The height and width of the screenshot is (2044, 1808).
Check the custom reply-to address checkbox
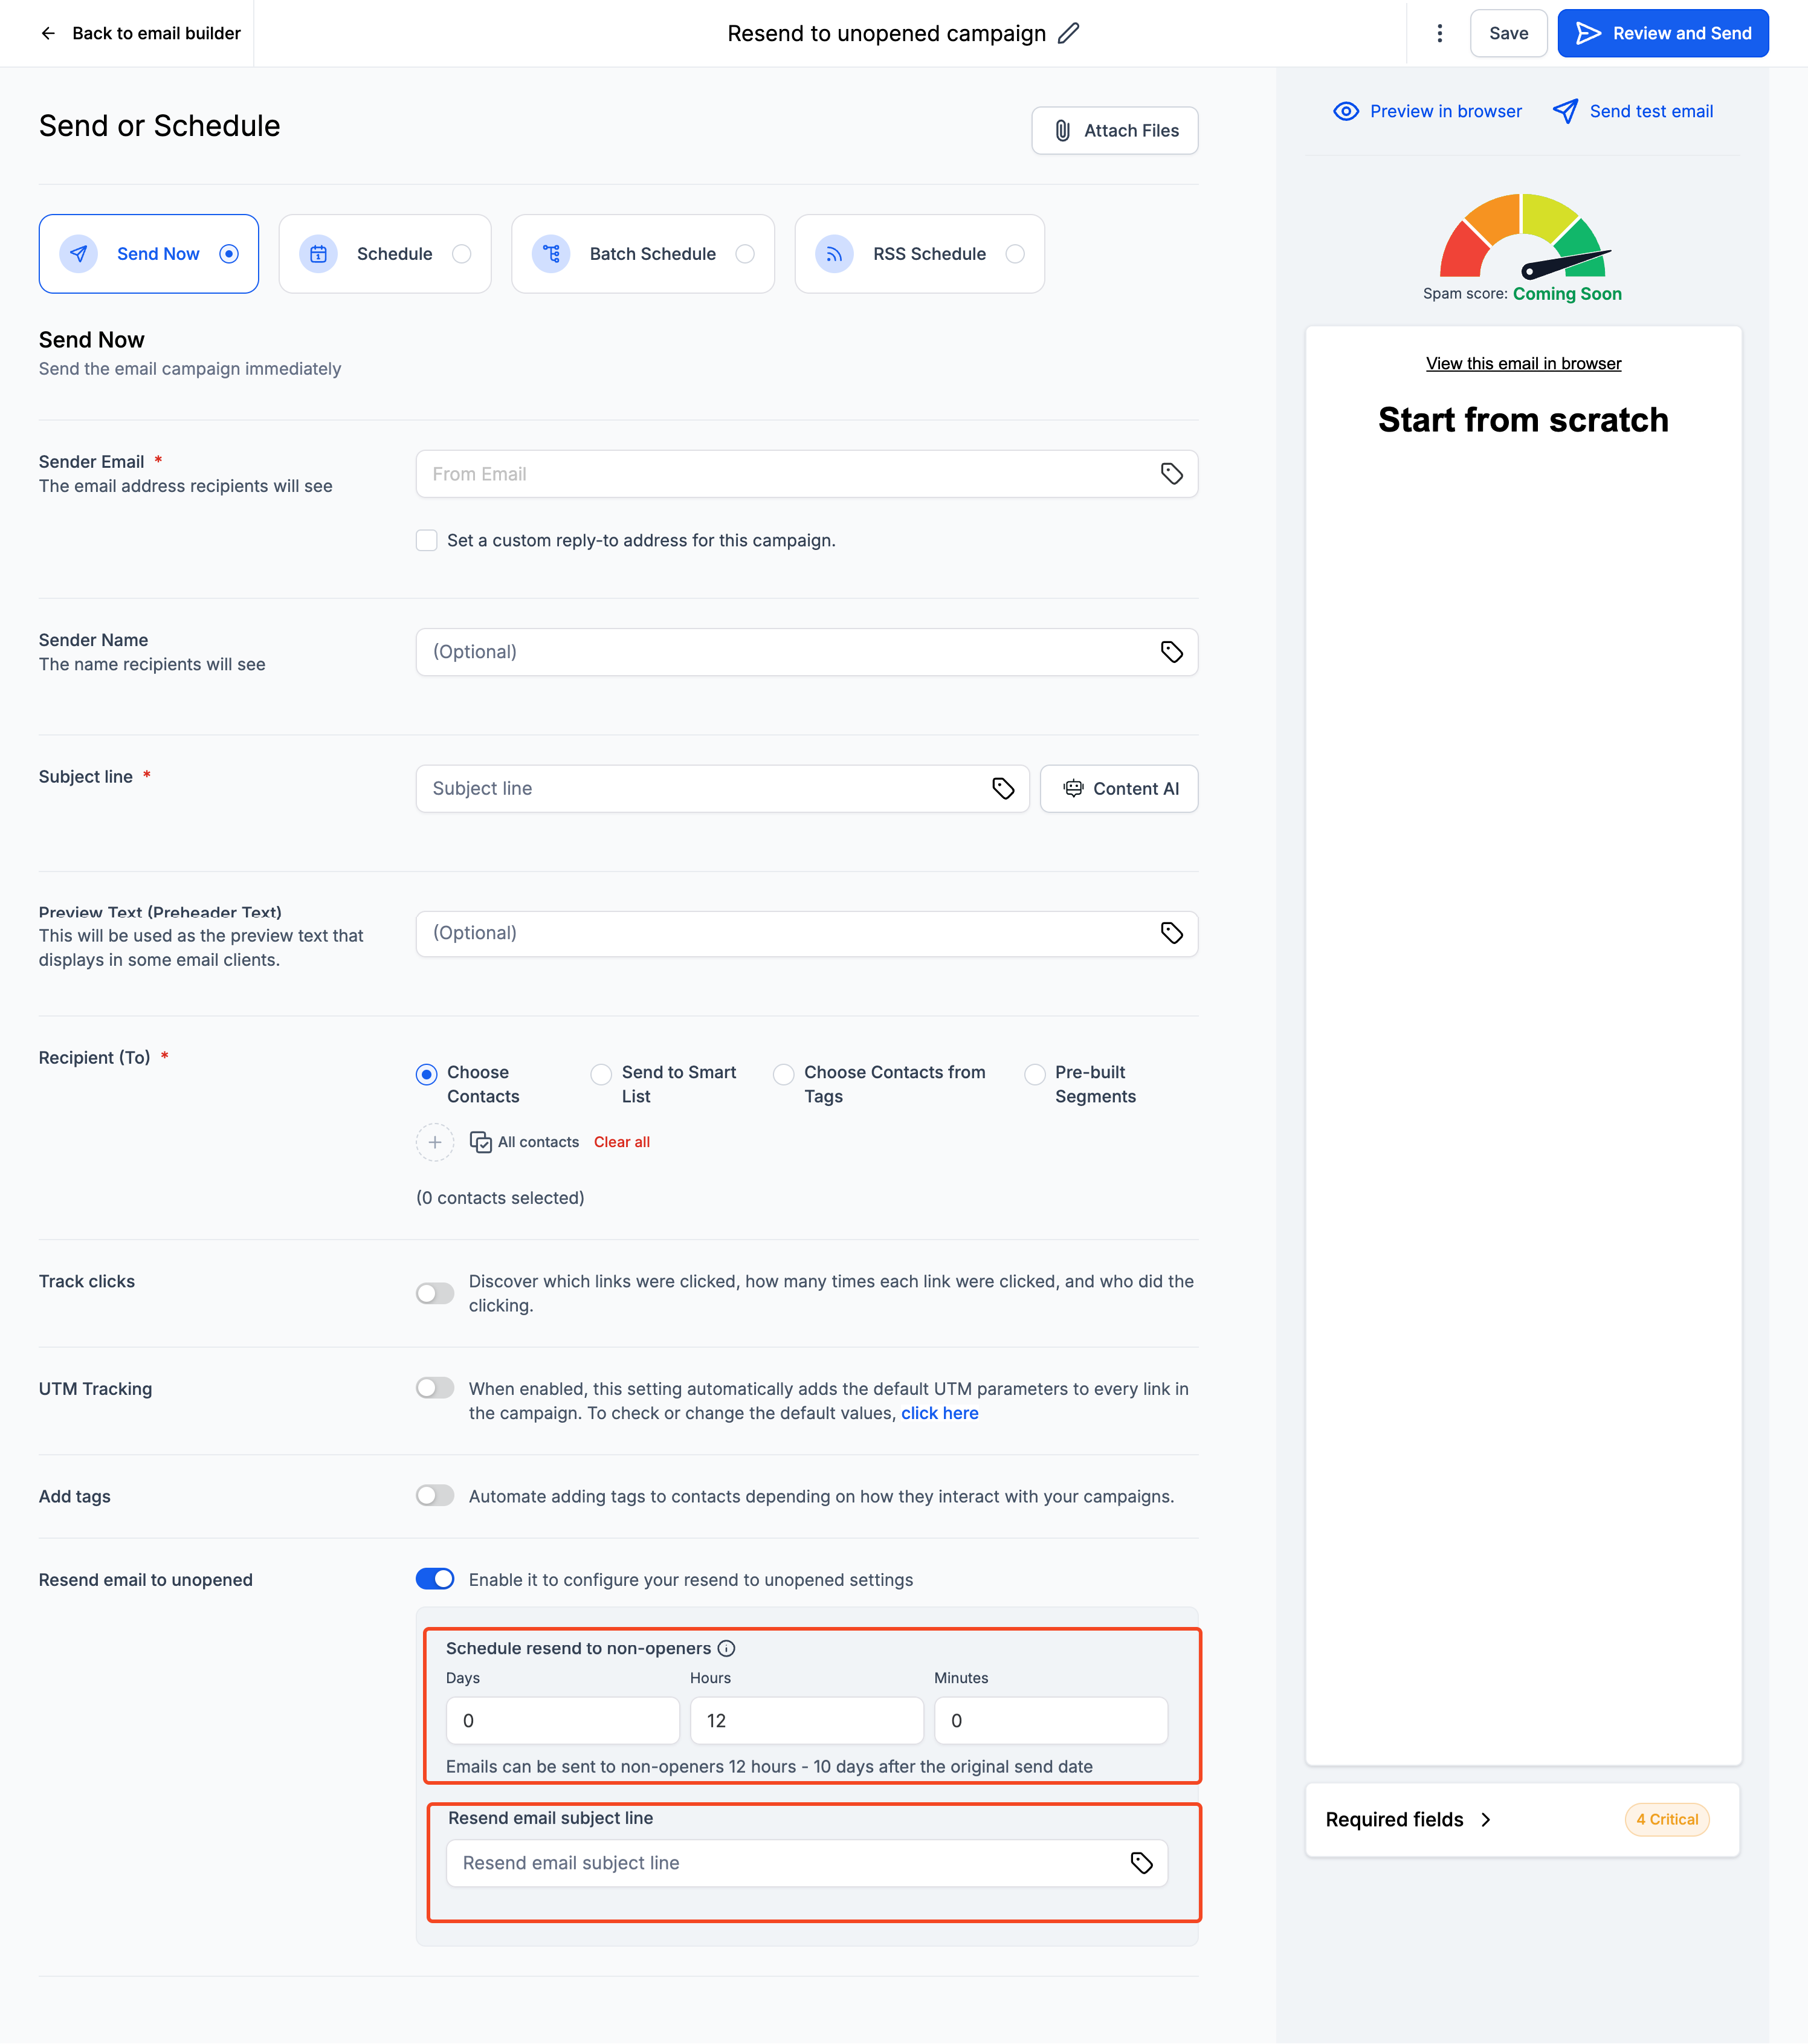[x=427, y=541]
